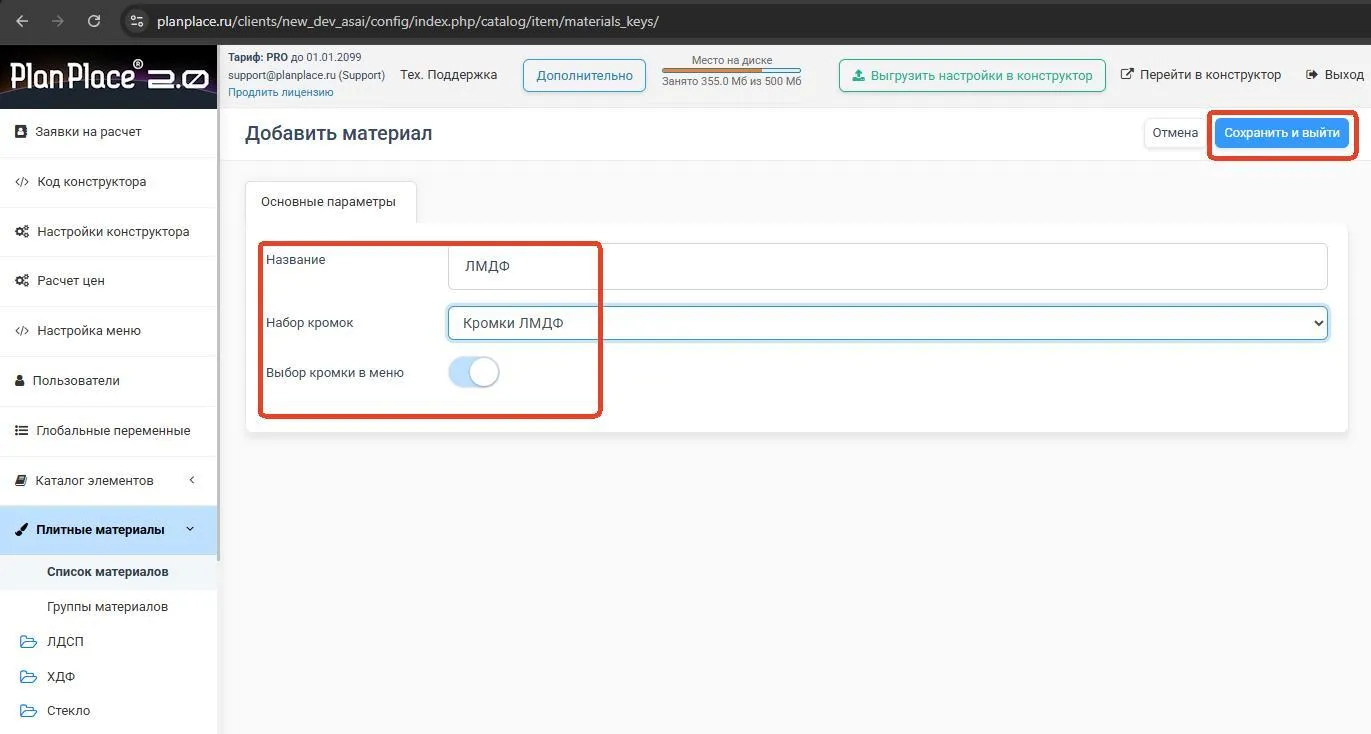The height and width of the screenshot is (734, 1371).
Task: Click the Перейти в конструктор link
Action: click(x=1200, y=75)
